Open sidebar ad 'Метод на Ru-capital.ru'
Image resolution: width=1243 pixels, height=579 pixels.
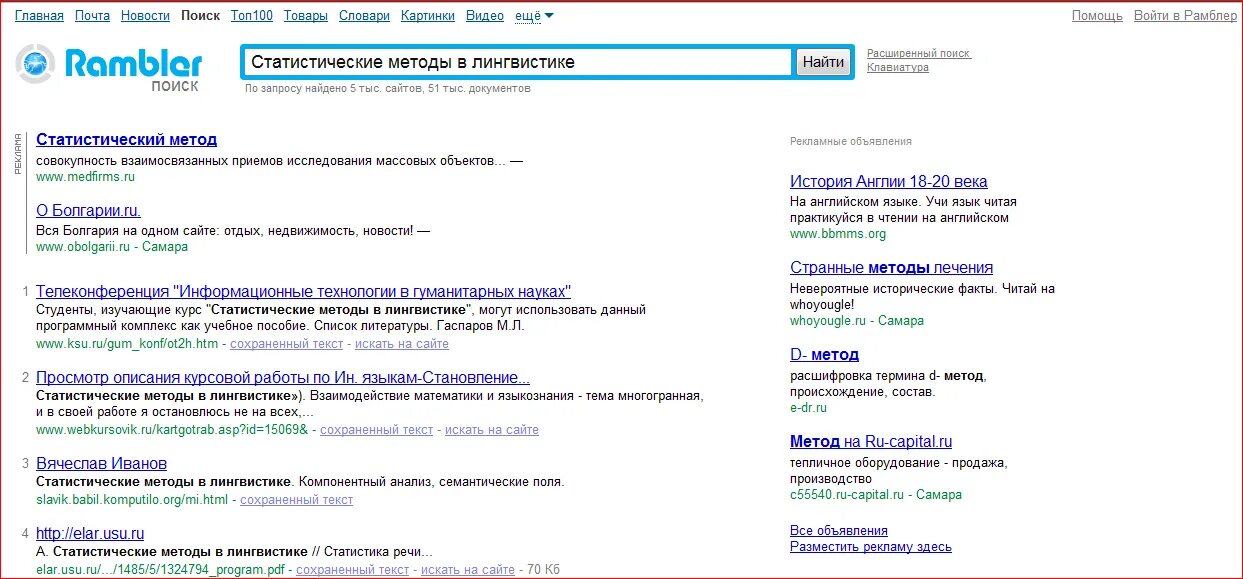pyautogui.click(x=871, y=441)
